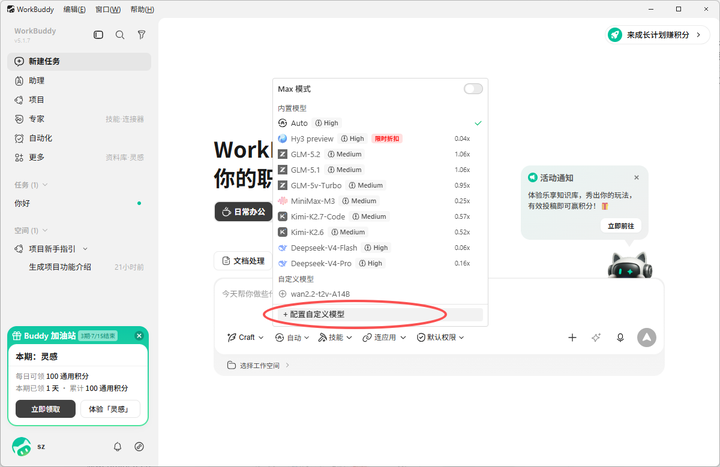Viewport: 720px width, 467px height.
Task: Open the 编辑(E) menu
Action: (74, 9)
